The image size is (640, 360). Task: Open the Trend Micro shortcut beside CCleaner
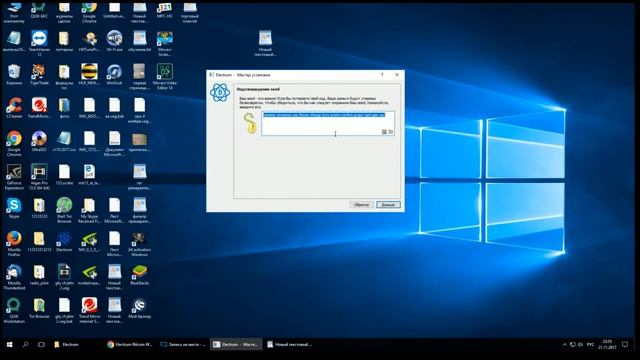pos(39,108)
